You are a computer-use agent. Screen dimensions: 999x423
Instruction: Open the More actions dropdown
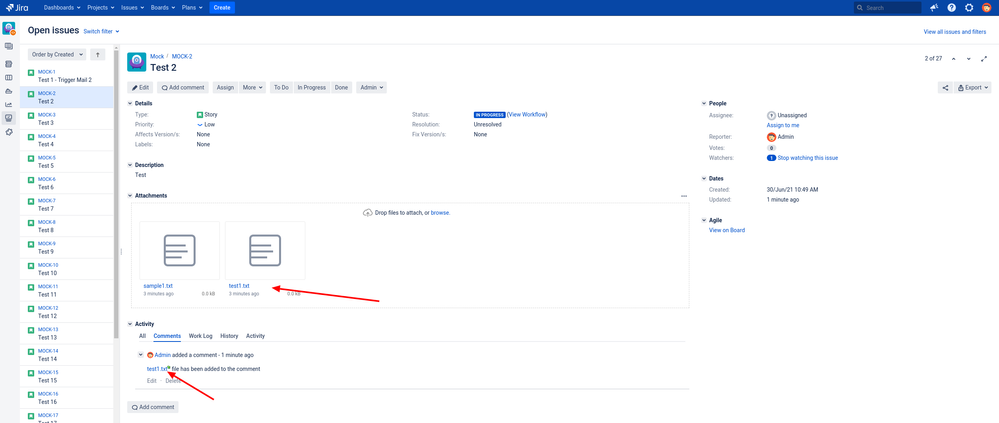[x=252, y=88]
